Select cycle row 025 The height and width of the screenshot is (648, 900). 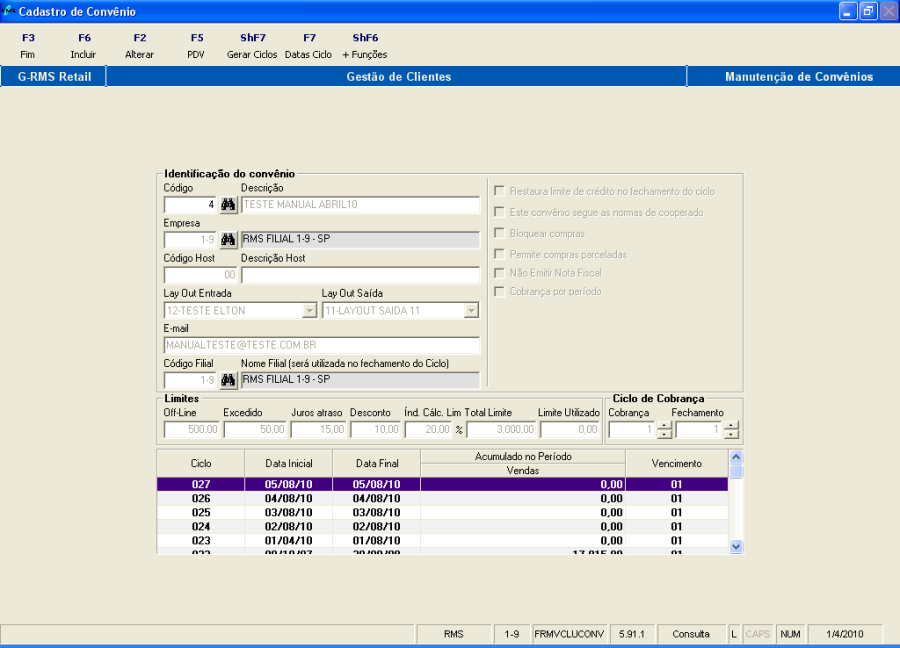(443, 513)
